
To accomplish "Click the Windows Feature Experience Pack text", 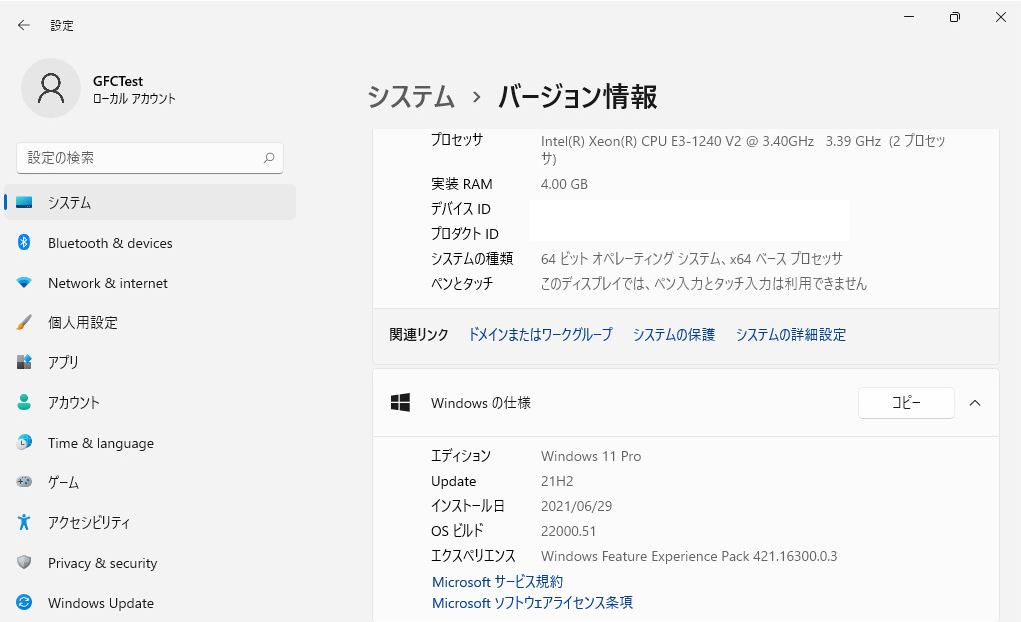I will click(x=689, y=556).
